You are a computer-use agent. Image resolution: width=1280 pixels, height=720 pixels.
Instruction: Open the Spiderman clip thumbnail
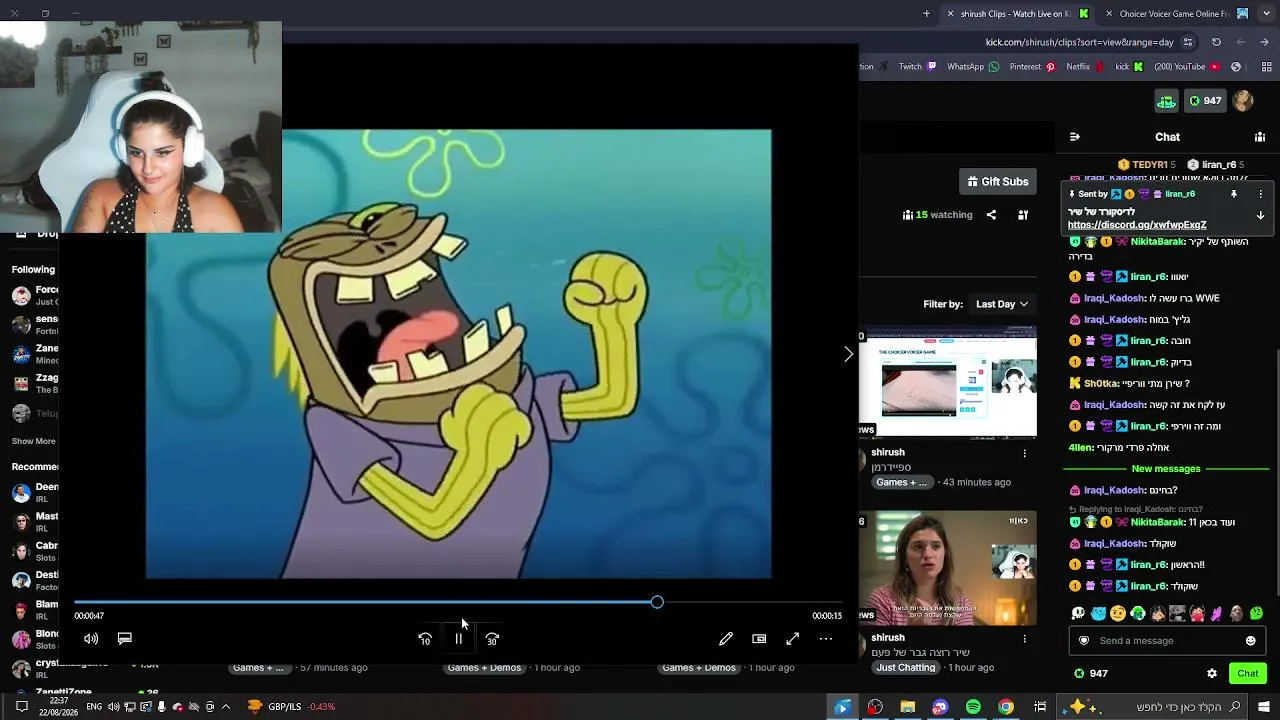(x=948, y=383)
